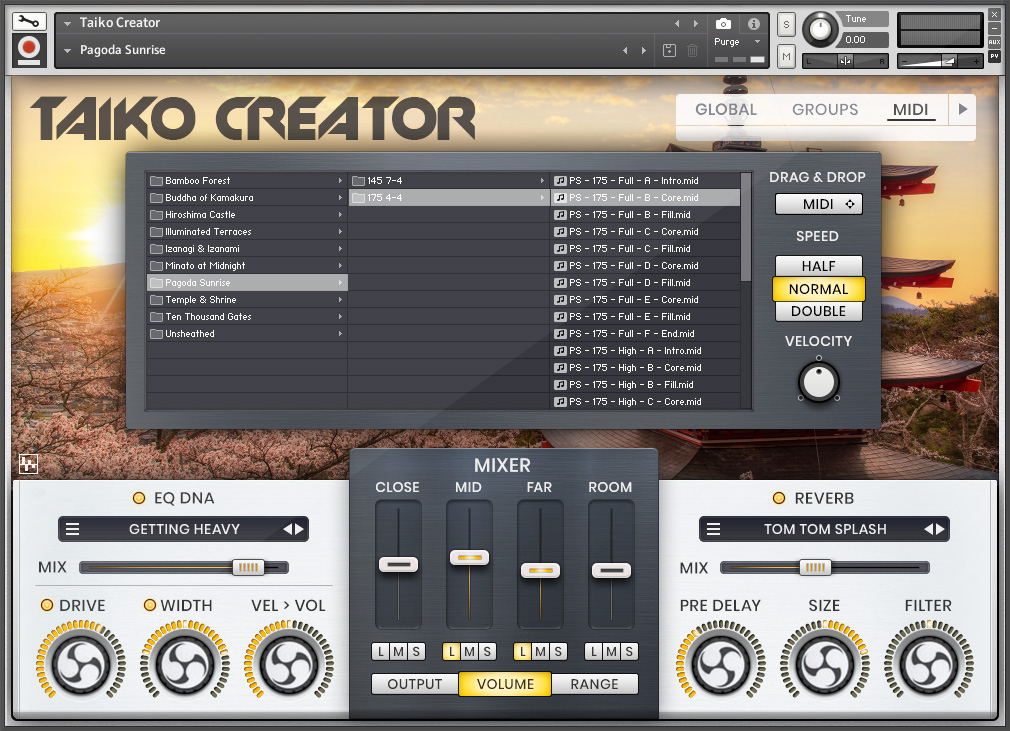Set speed to DOUBLE
This screenshot has width=1010, height=731.
point(818,311)
